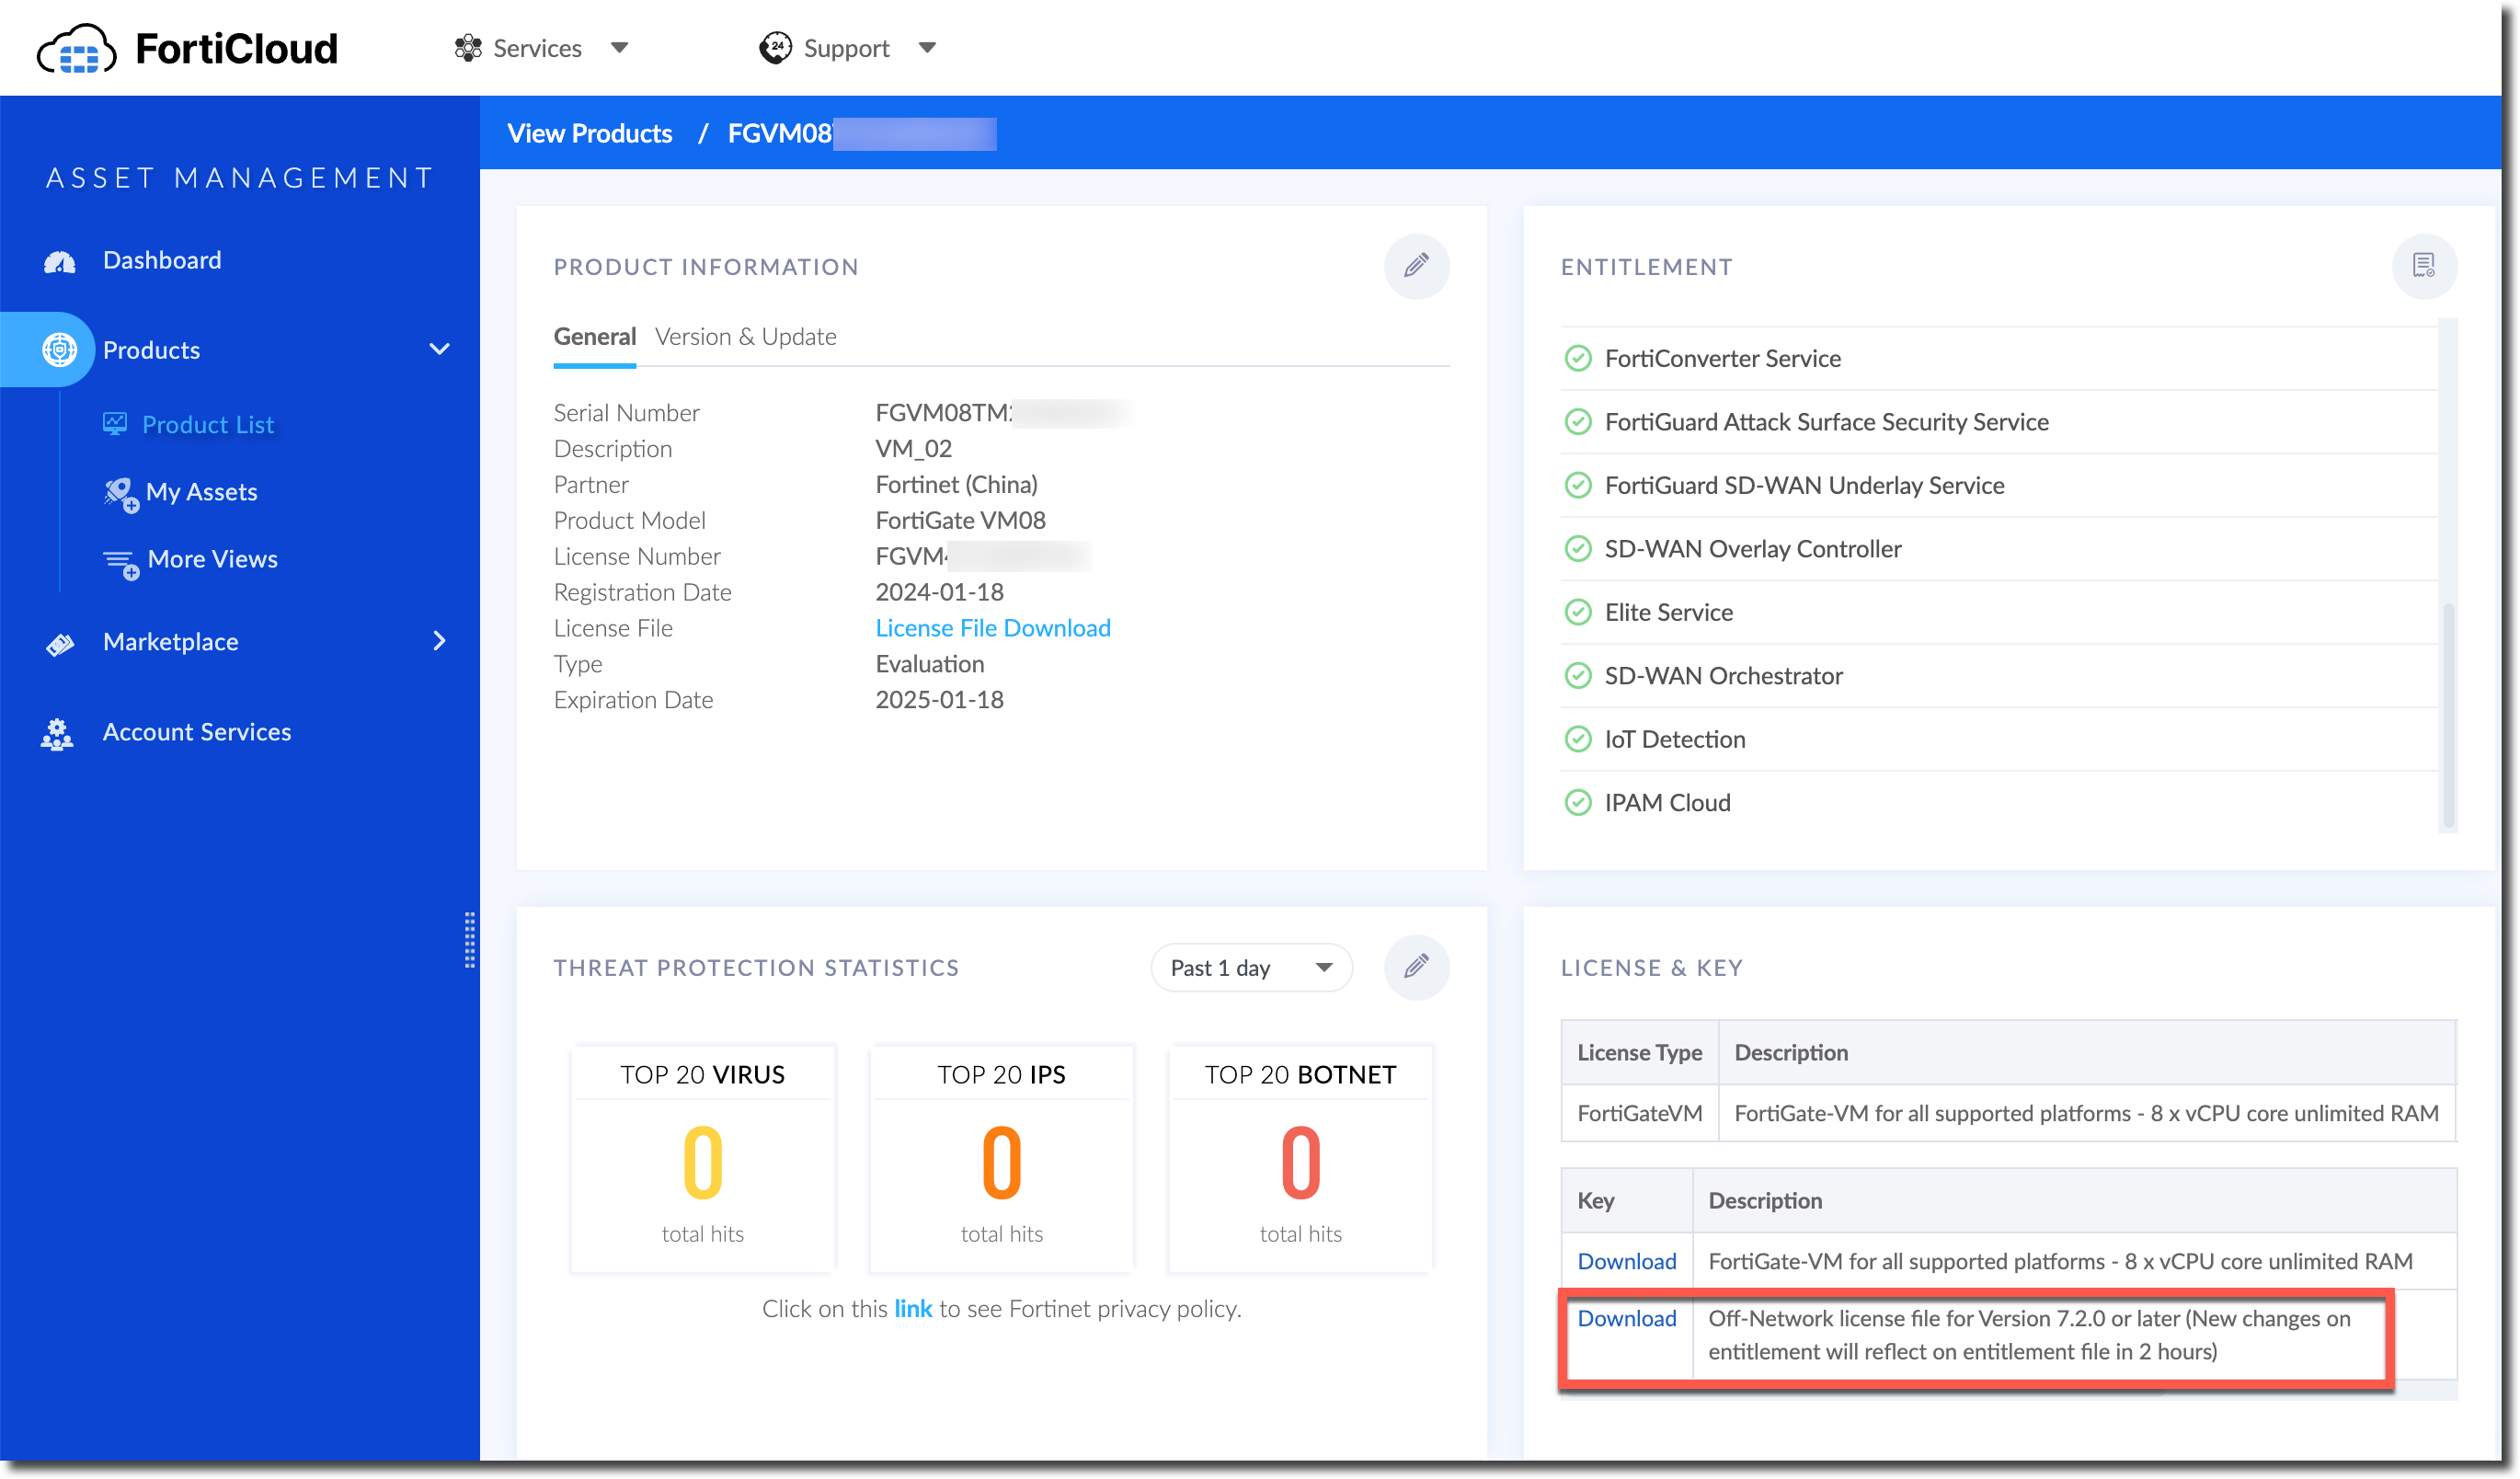Image resolution: width=2520 pixels, height=1479 pixels.
Task: Collapse the Products sidebar section
Action: 439,349
